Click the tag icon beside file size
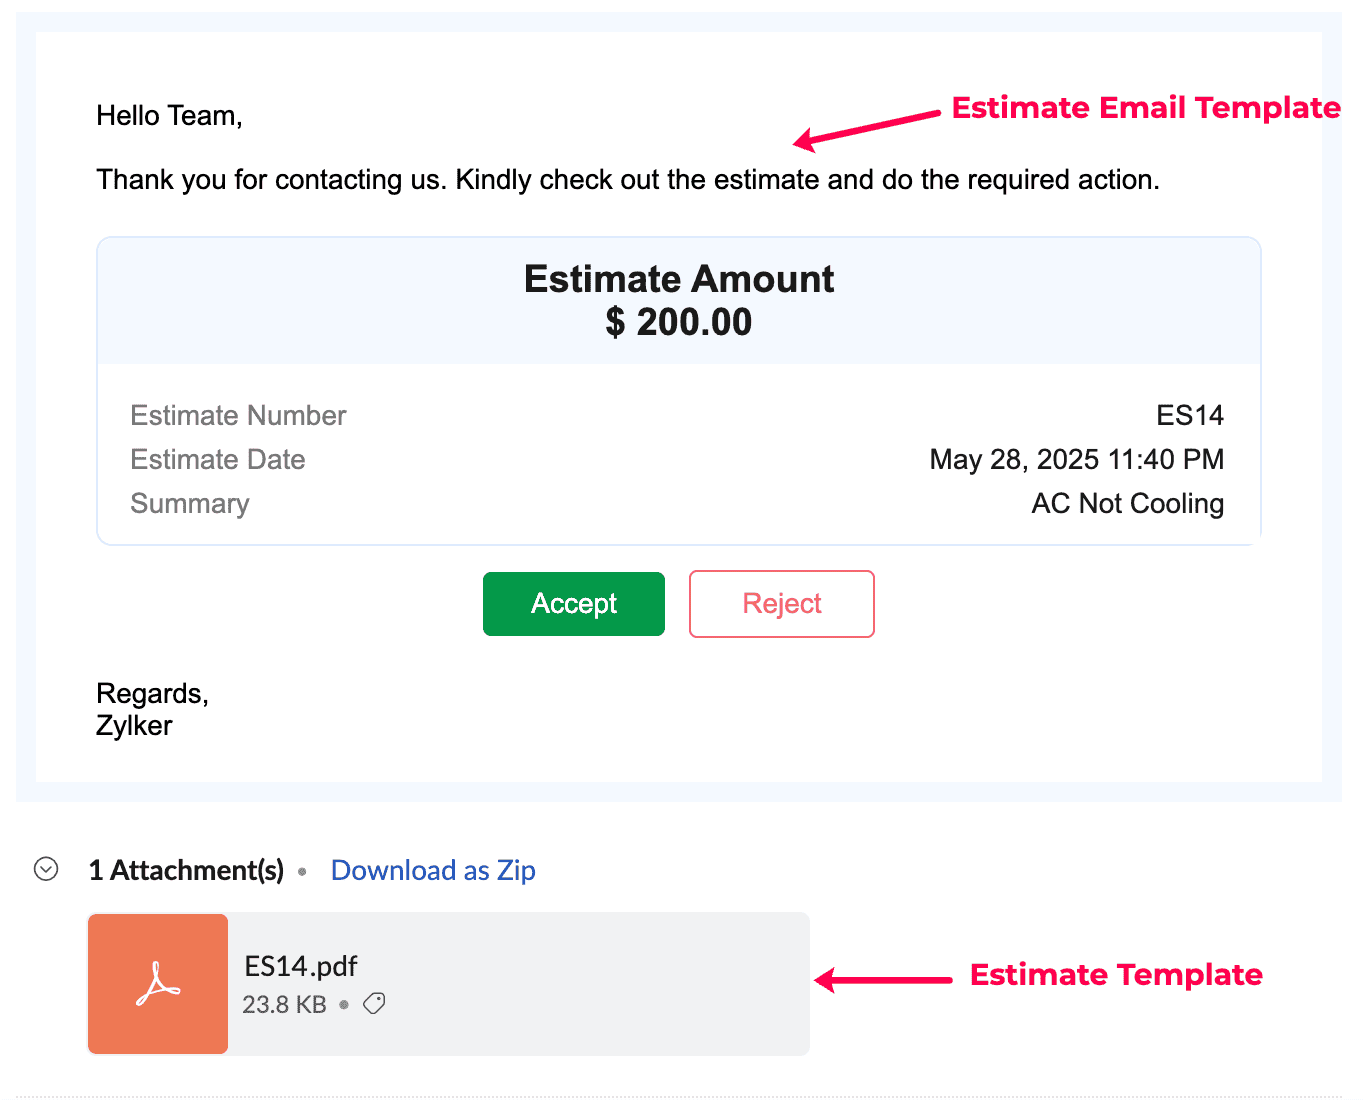 tap(374, 1003)
